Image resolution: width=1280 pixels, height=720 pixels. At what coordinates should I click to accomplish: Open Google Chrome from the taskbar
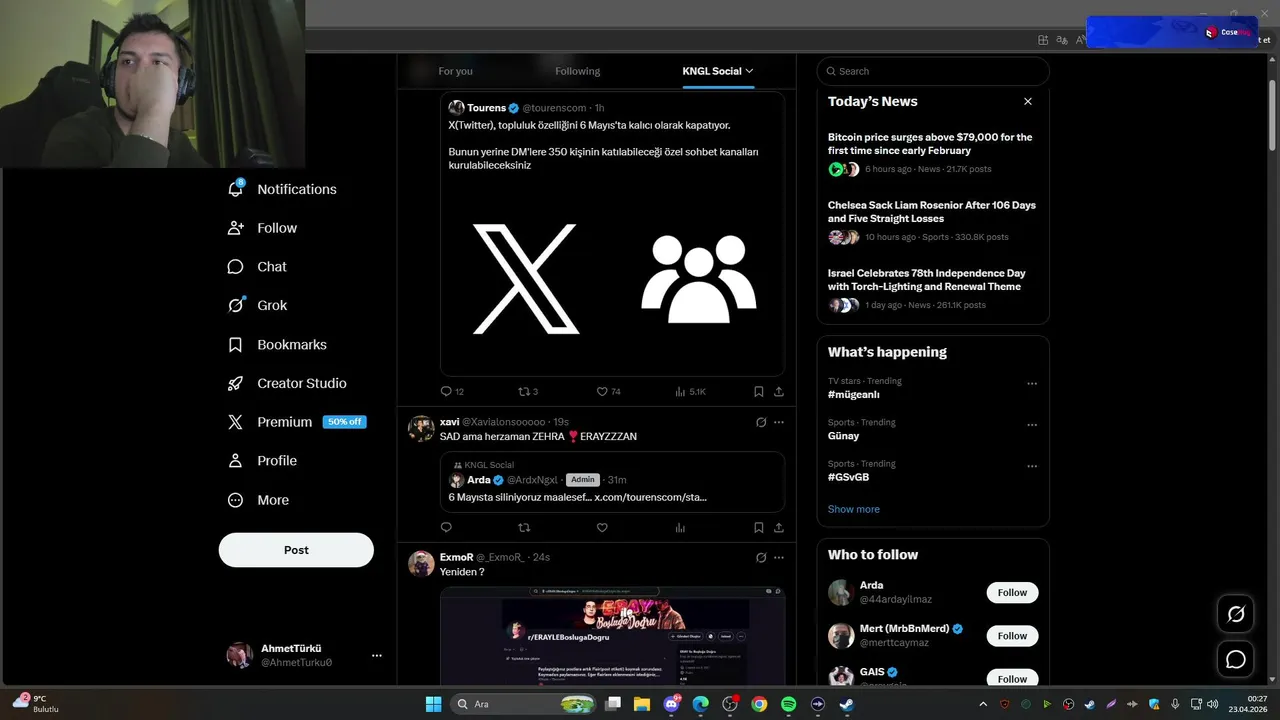pos(759,704)
